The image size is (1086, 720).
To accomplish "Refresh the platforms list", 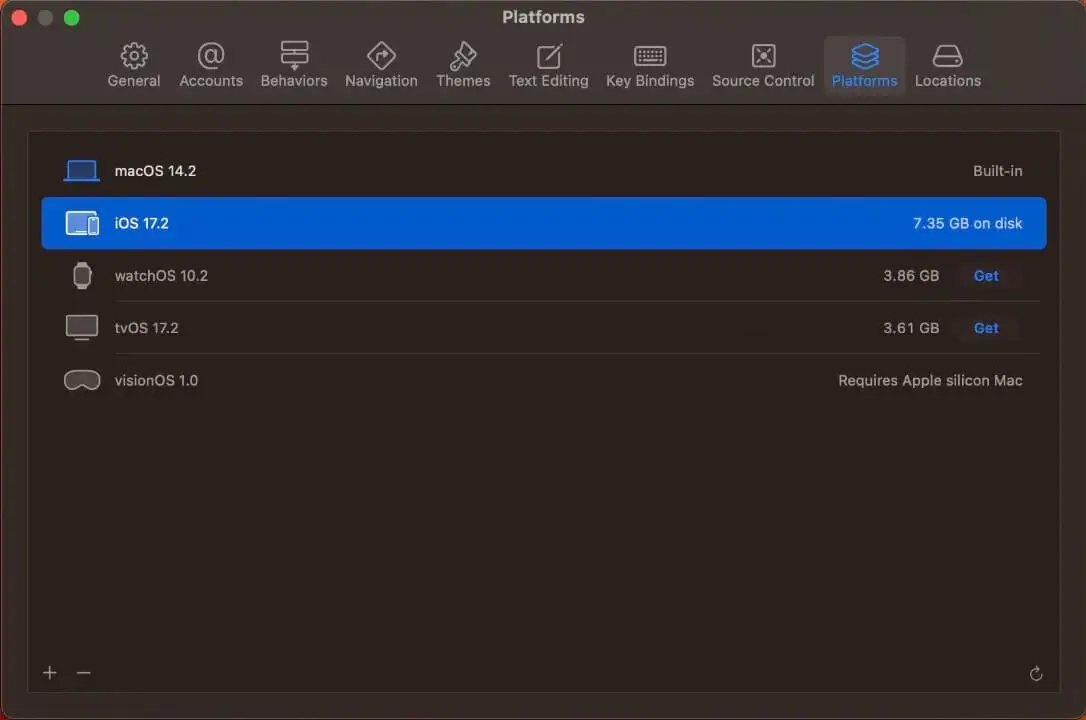I will pos(1036,674).
